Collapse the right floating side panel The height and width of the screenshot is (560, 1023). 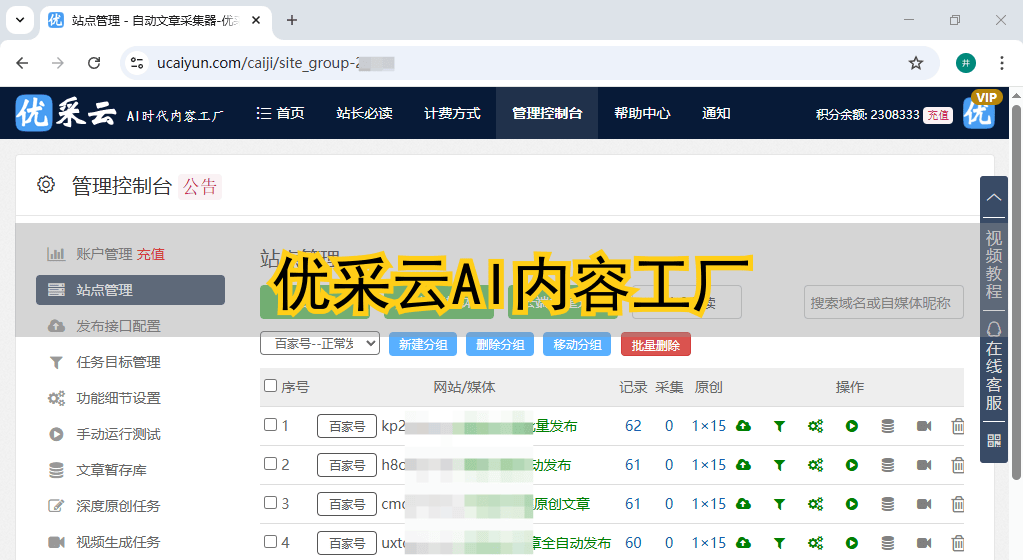point(993,198)
